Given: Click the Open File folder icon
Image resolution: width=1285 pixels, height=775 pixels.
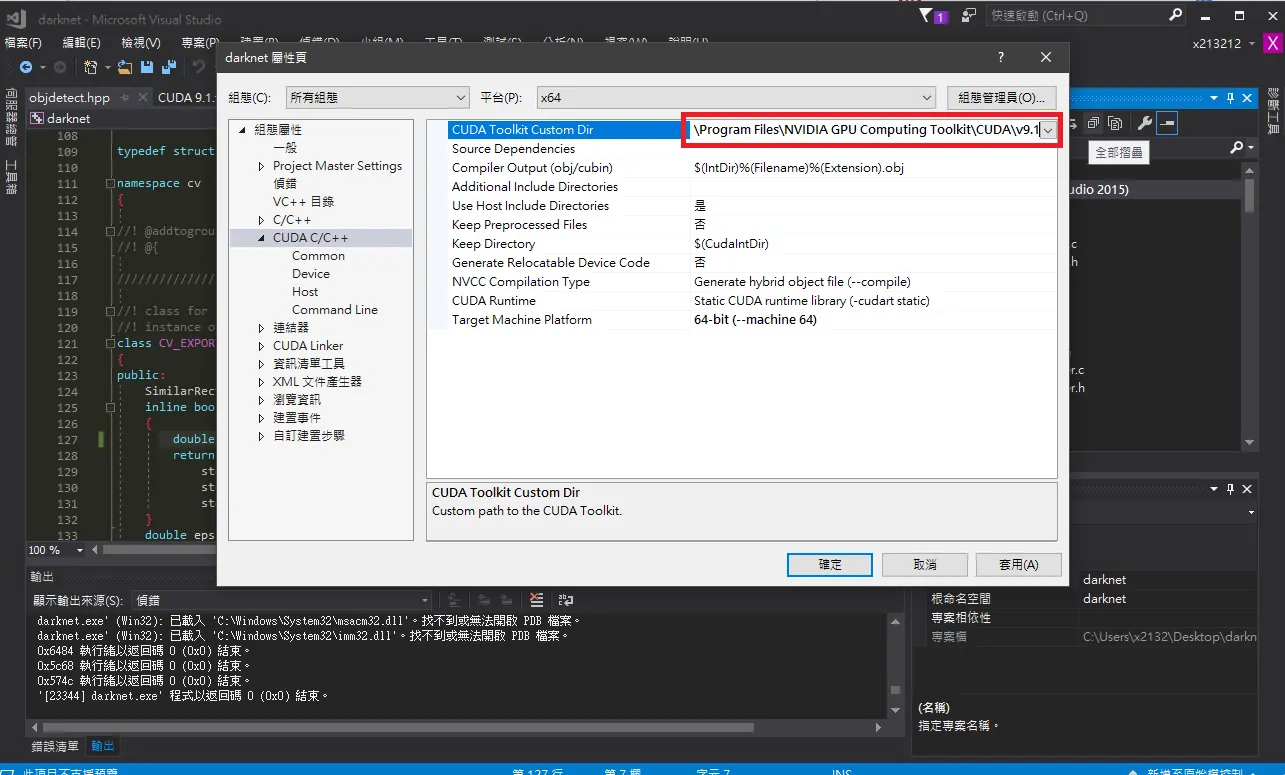Looking at the screenshot, I should (x=125, y=67).
